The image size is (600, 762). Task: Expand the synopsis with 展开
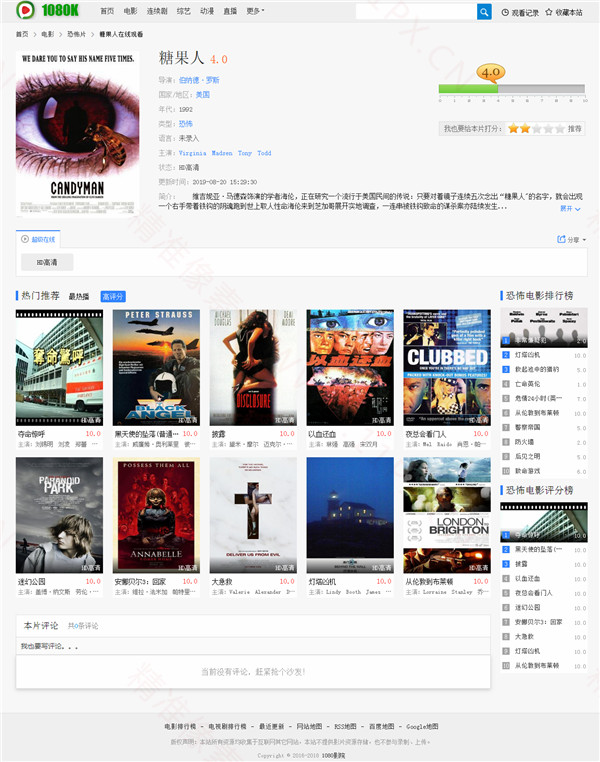570,208
